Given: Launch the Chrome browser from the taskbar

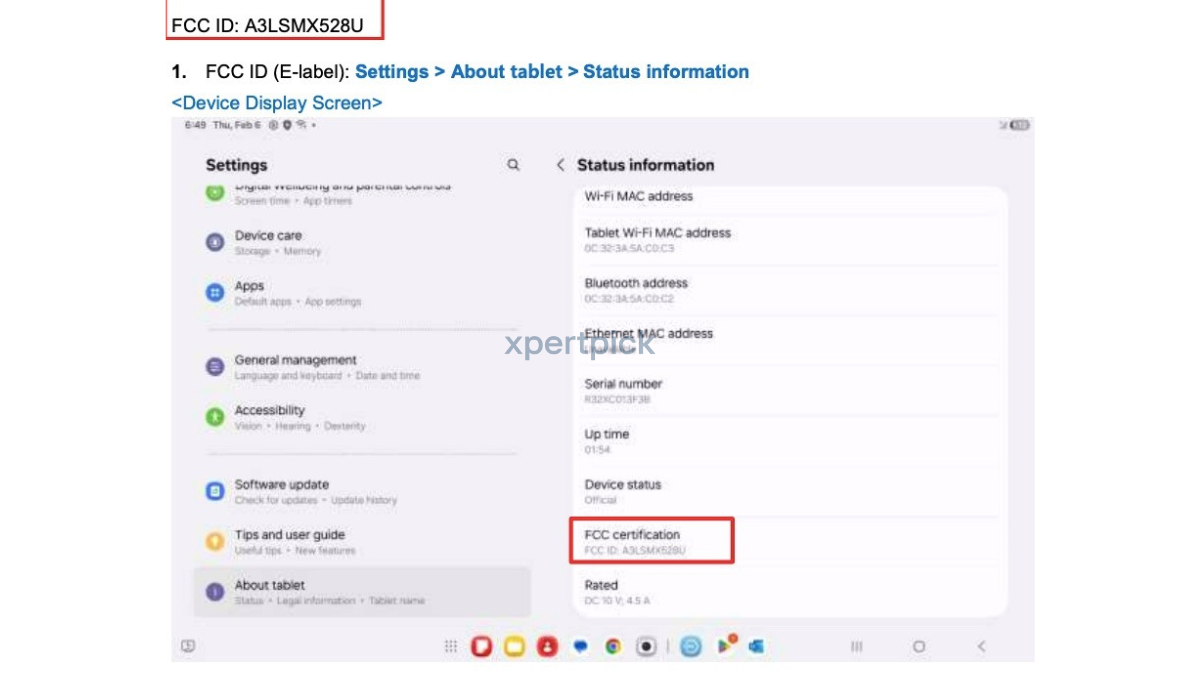Looking at the screenshot, I should 613,647.
